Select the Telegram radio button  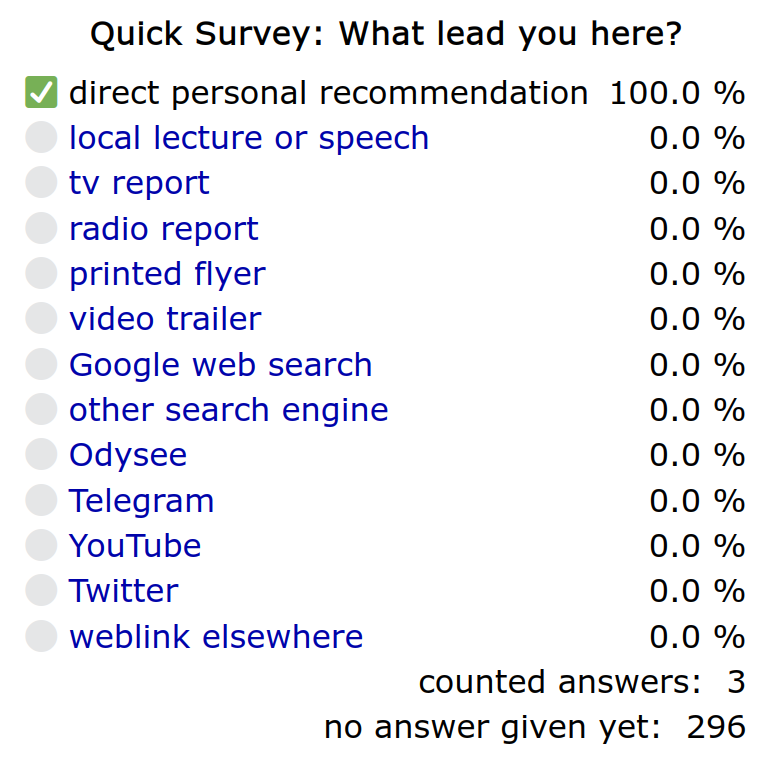pos(41,501)
